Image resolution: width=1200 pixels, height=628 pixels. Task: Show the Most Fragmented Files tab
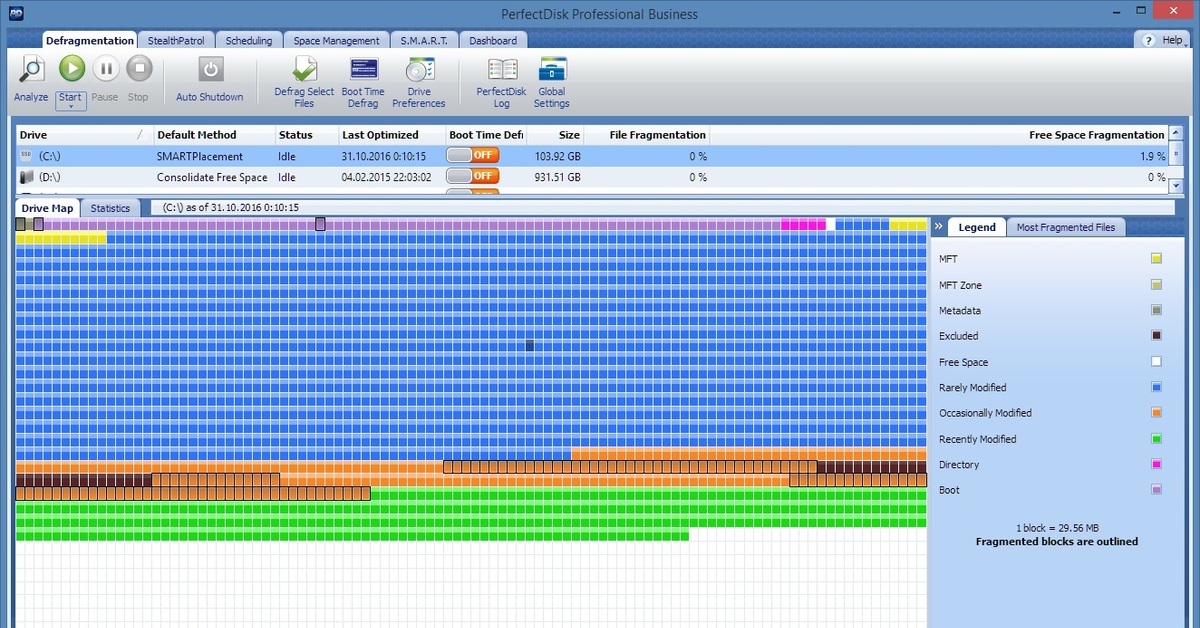pyautogui.click(x=1065, y=227)
